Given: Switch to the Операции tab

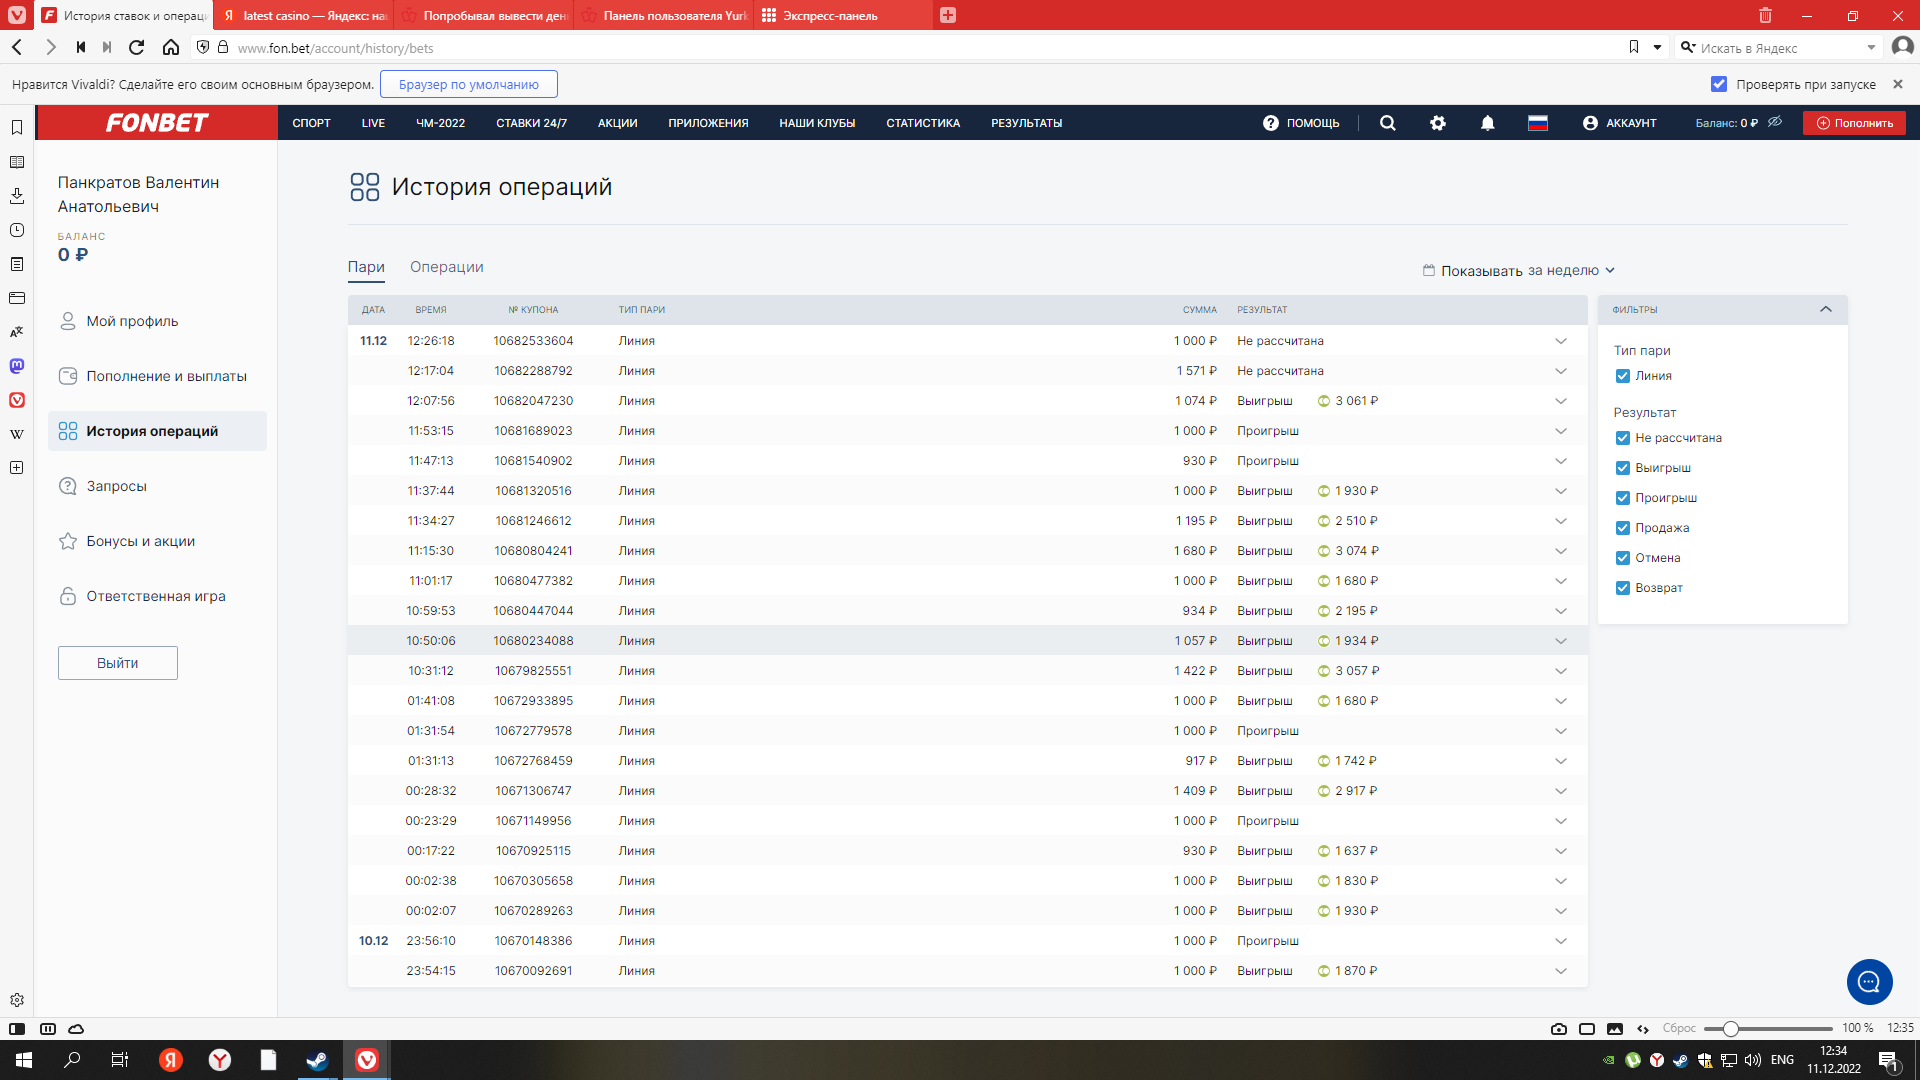Looking at the screenshot, I should pyautogui.click(x=446, y=267).
